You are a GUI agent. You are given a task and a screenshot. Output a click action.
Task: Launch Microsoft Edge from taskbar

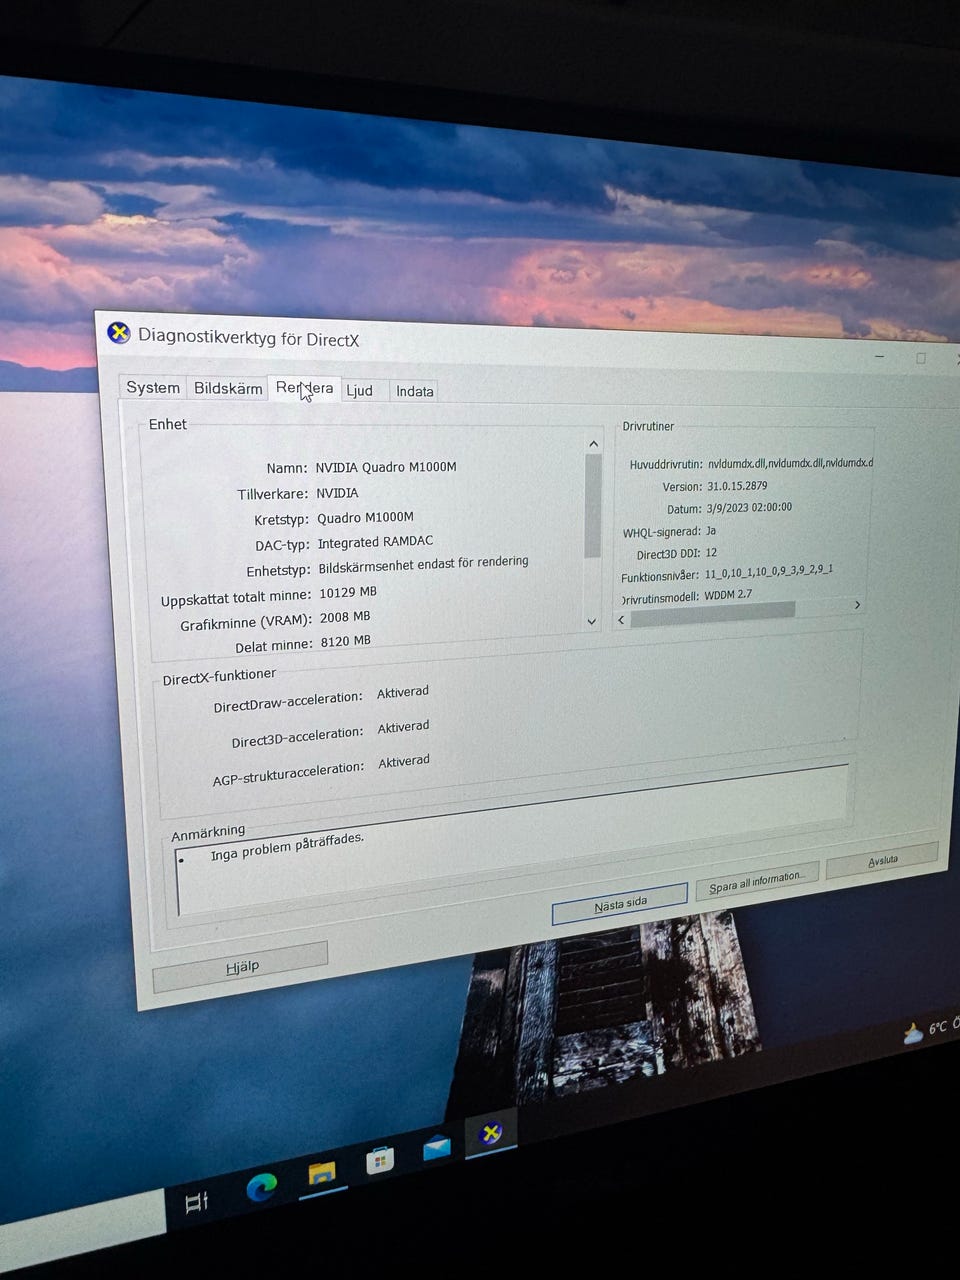pos(262,1187)
